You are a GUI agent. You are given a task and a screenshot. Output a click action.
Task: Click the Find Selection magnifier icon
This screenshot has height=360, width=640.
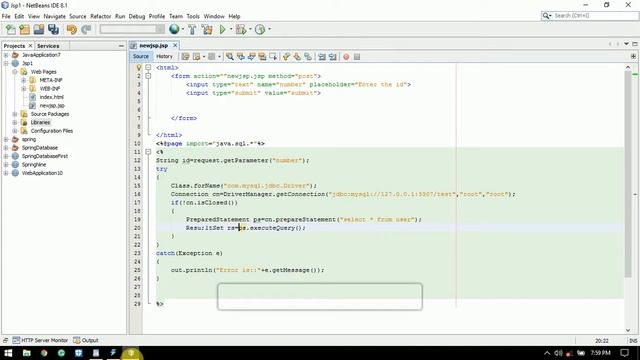coord(230,57)
